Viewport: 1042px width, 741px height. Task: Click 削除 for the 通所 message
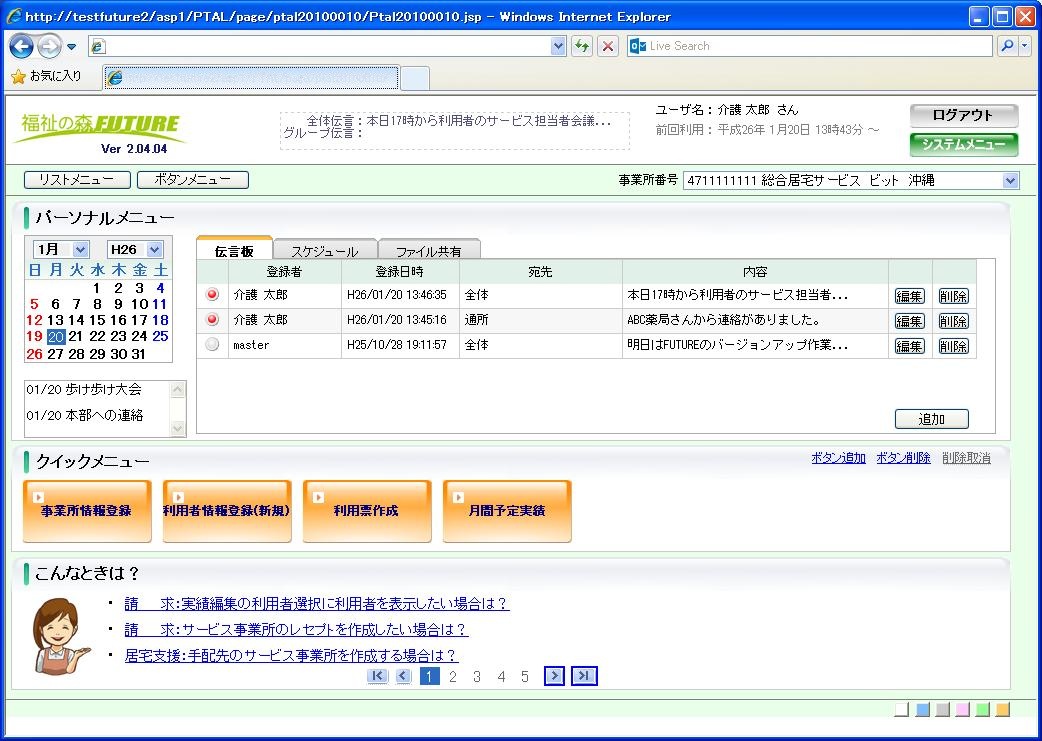[953, 320]
